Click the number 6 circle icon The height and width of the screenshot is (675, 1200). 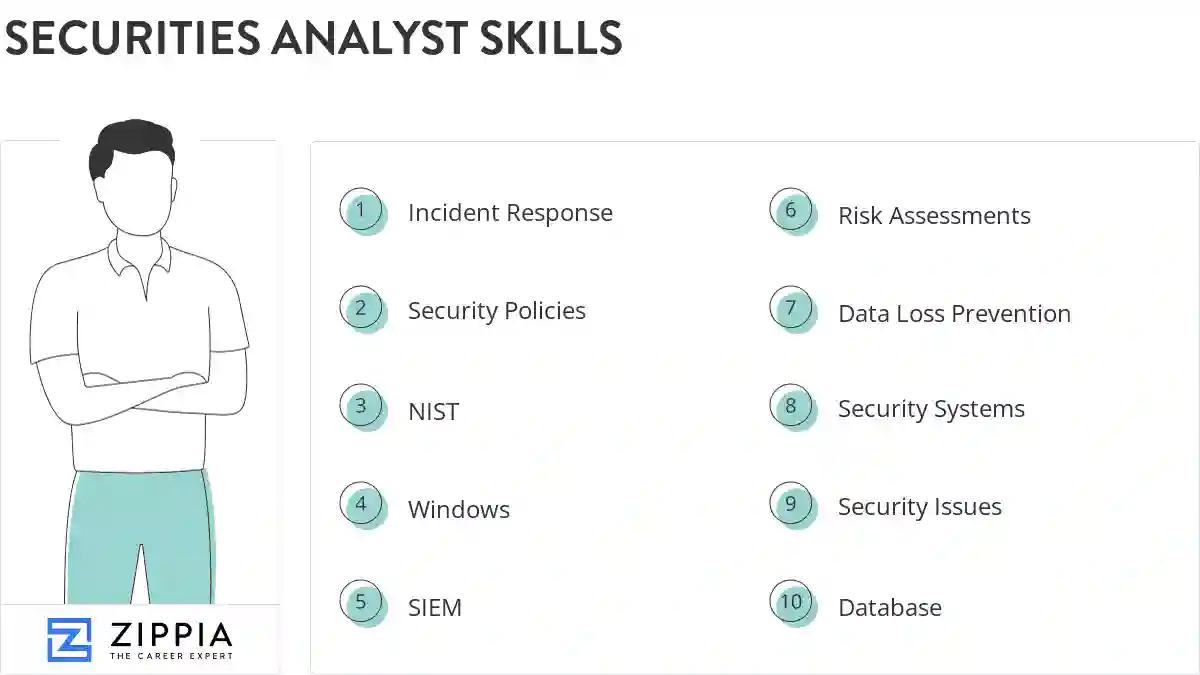point(791,211)
